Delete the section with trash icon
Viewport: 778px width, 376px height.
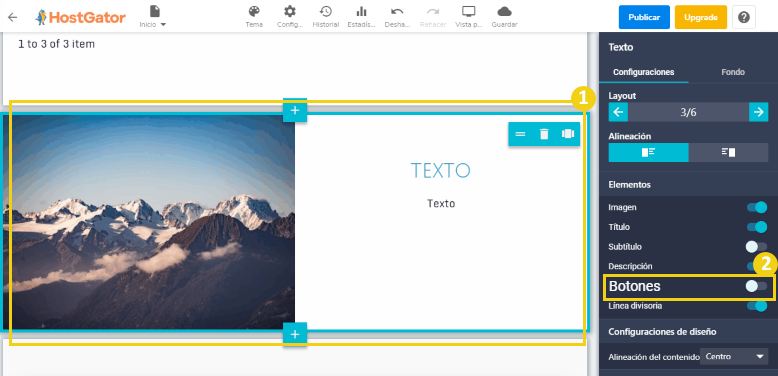(544, 134)
